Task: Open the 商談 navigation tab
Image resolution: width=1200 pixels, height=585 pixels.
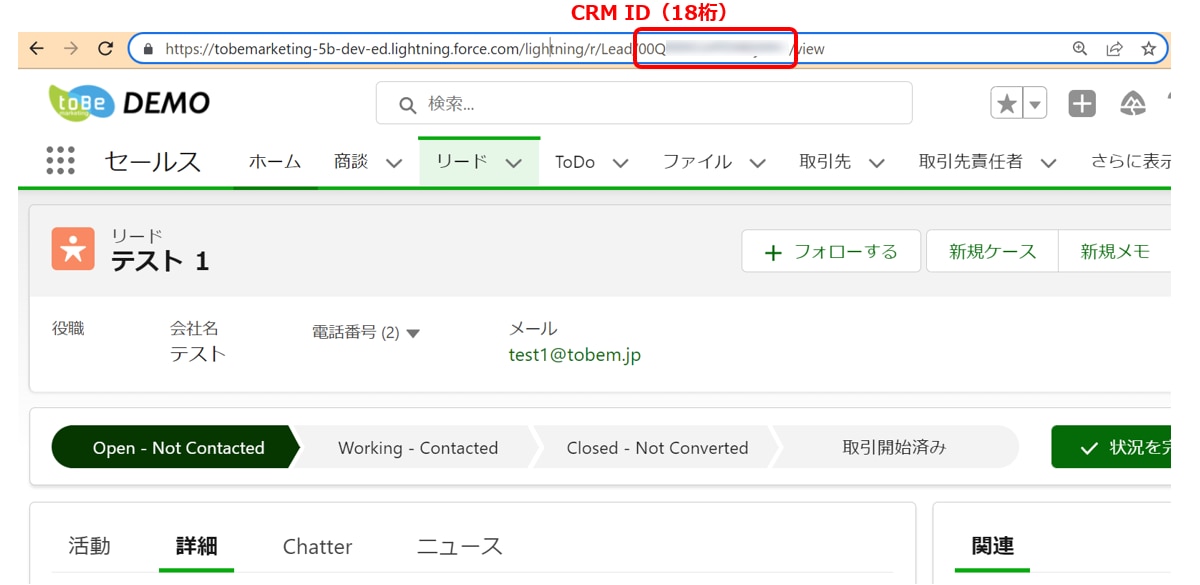Action: [351, 161]
